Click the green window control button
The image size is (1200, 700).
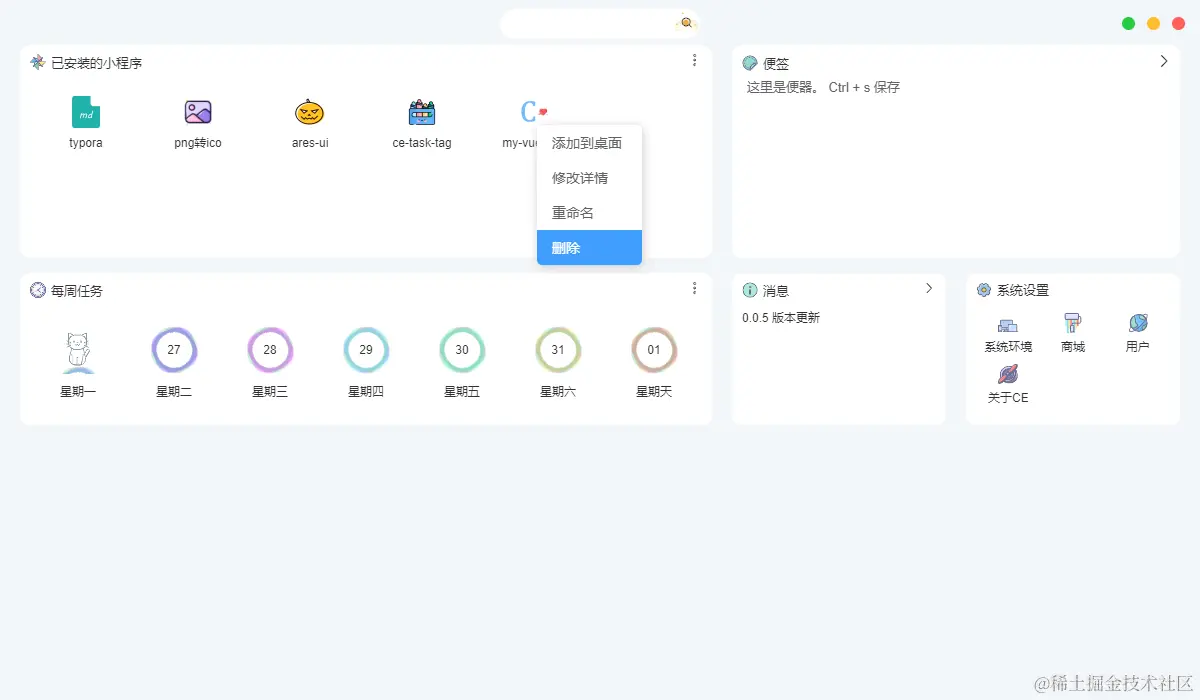coord(1129,23)
